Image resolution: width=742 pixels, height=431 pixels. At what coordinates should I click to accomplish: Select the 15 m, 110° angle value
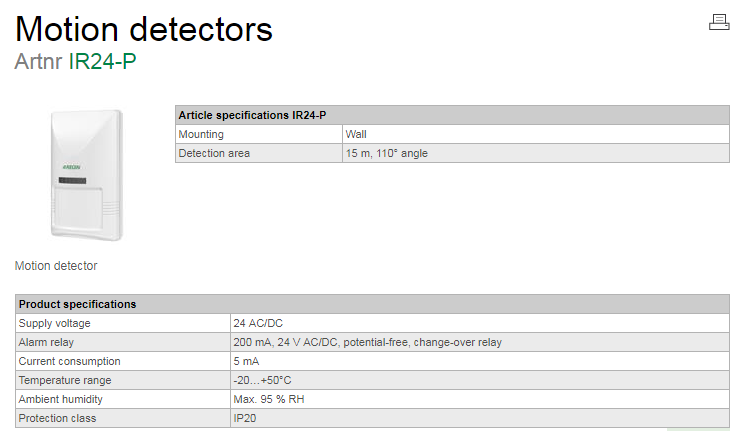[387, 153]
